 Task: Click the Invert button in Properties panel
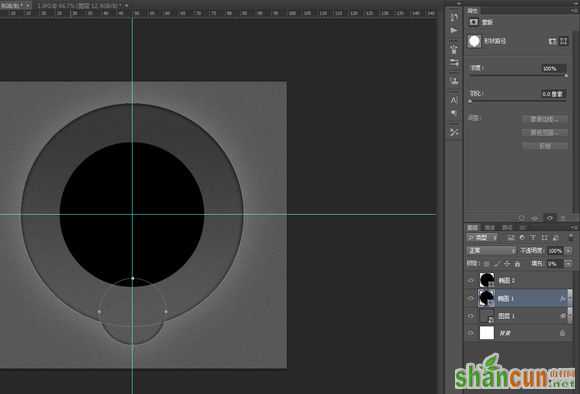(544, 146)
